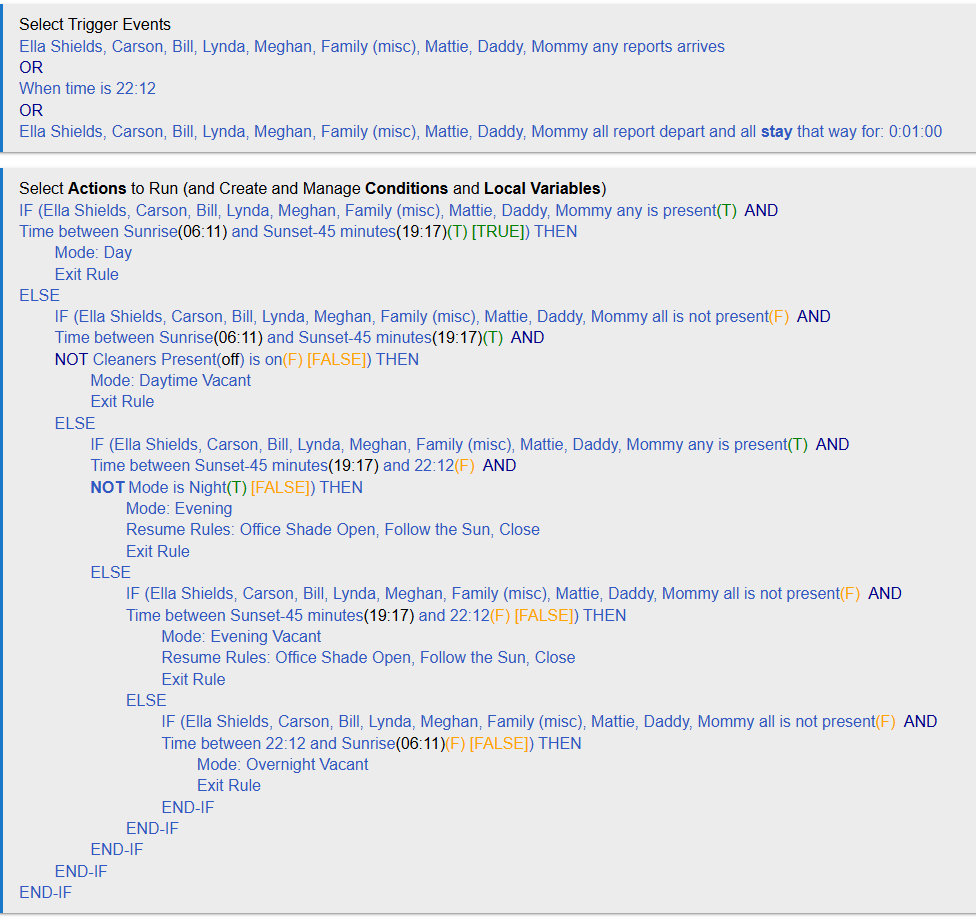The width and height of the screenshot is (976, 922).
Task: Click the 'all report depart' trigger line
Action: [x=480, y=131]
